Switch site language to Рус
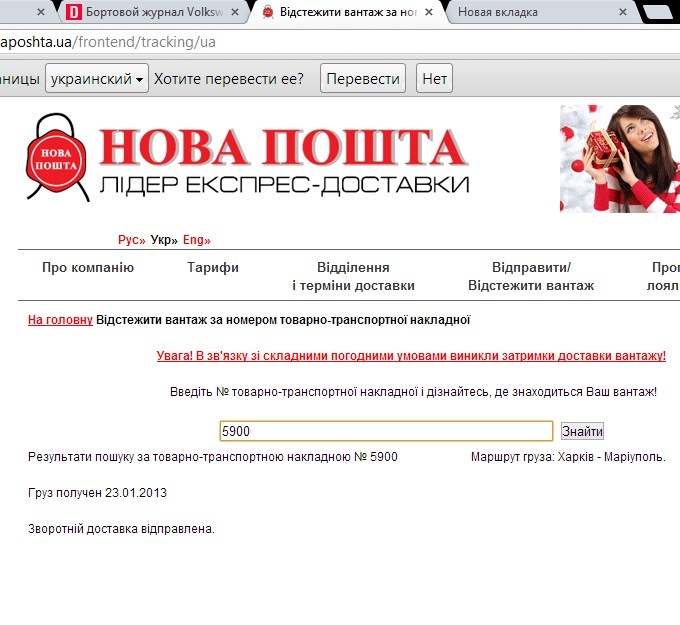The height and width of the screenshot is (625, 680). click(131, 240)
